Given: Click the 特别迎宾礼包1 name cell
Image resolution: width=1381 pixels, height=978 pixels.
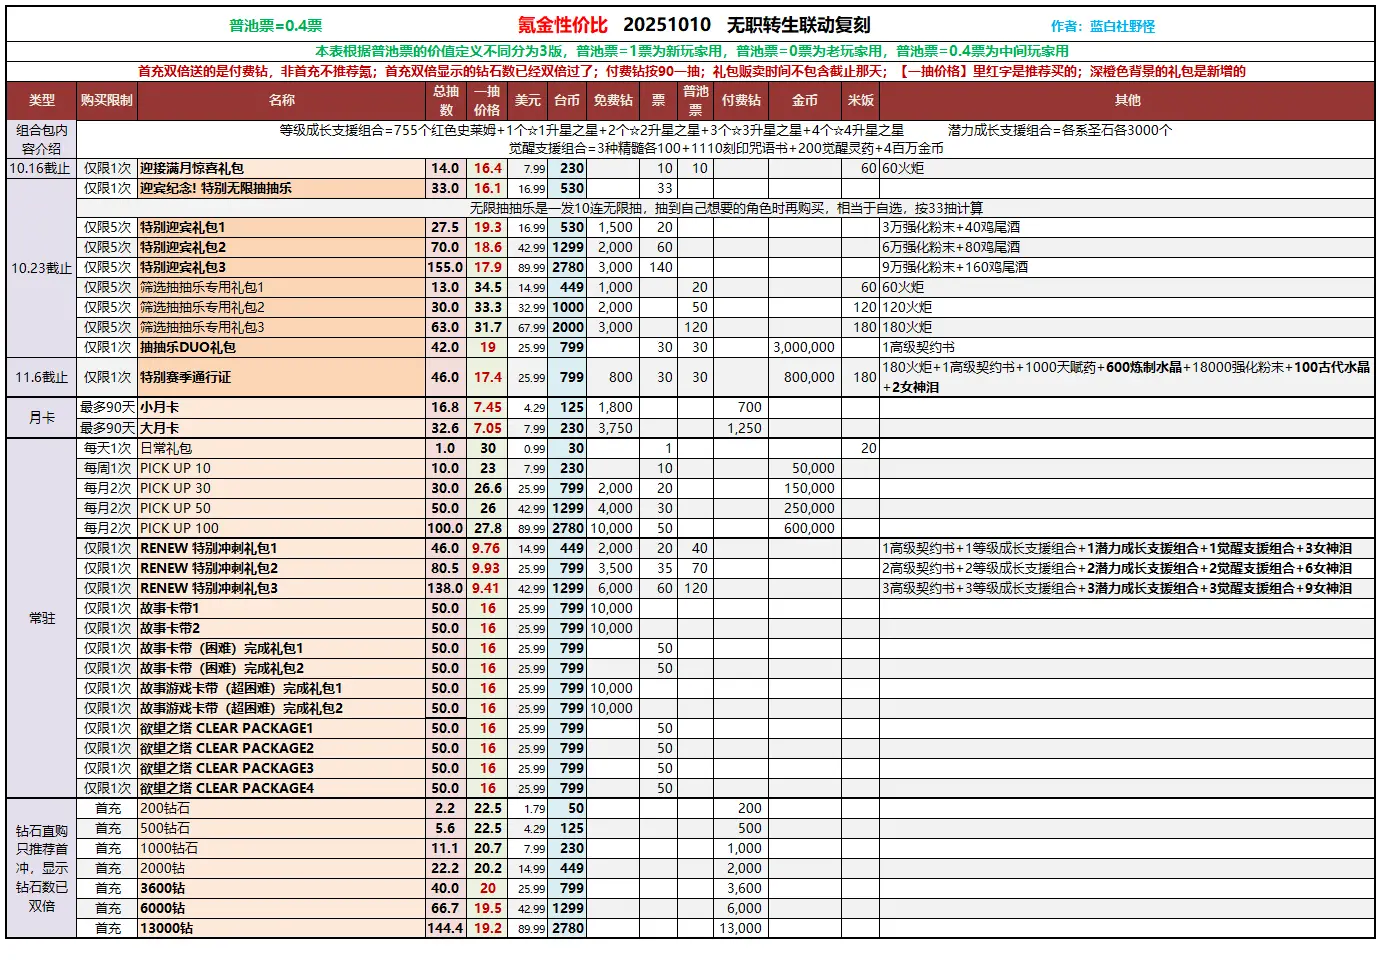Looking at the screenshot, I should [183, 227].
